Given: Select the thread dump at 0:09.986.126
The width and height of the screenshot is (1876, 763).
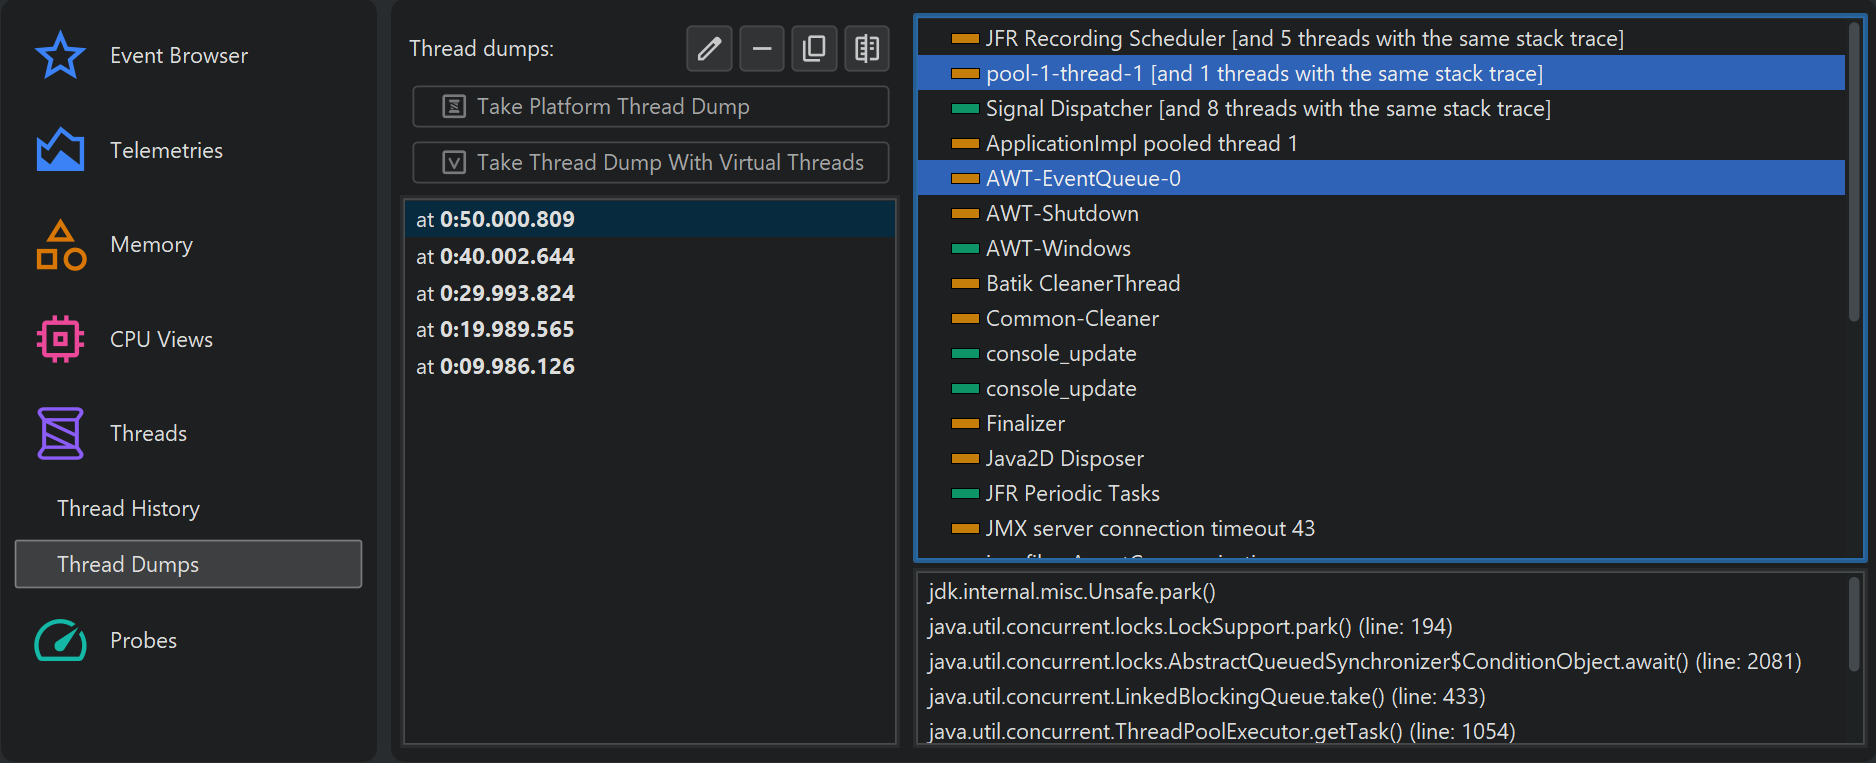Looking at the screenshot, I should click(495, 366).
